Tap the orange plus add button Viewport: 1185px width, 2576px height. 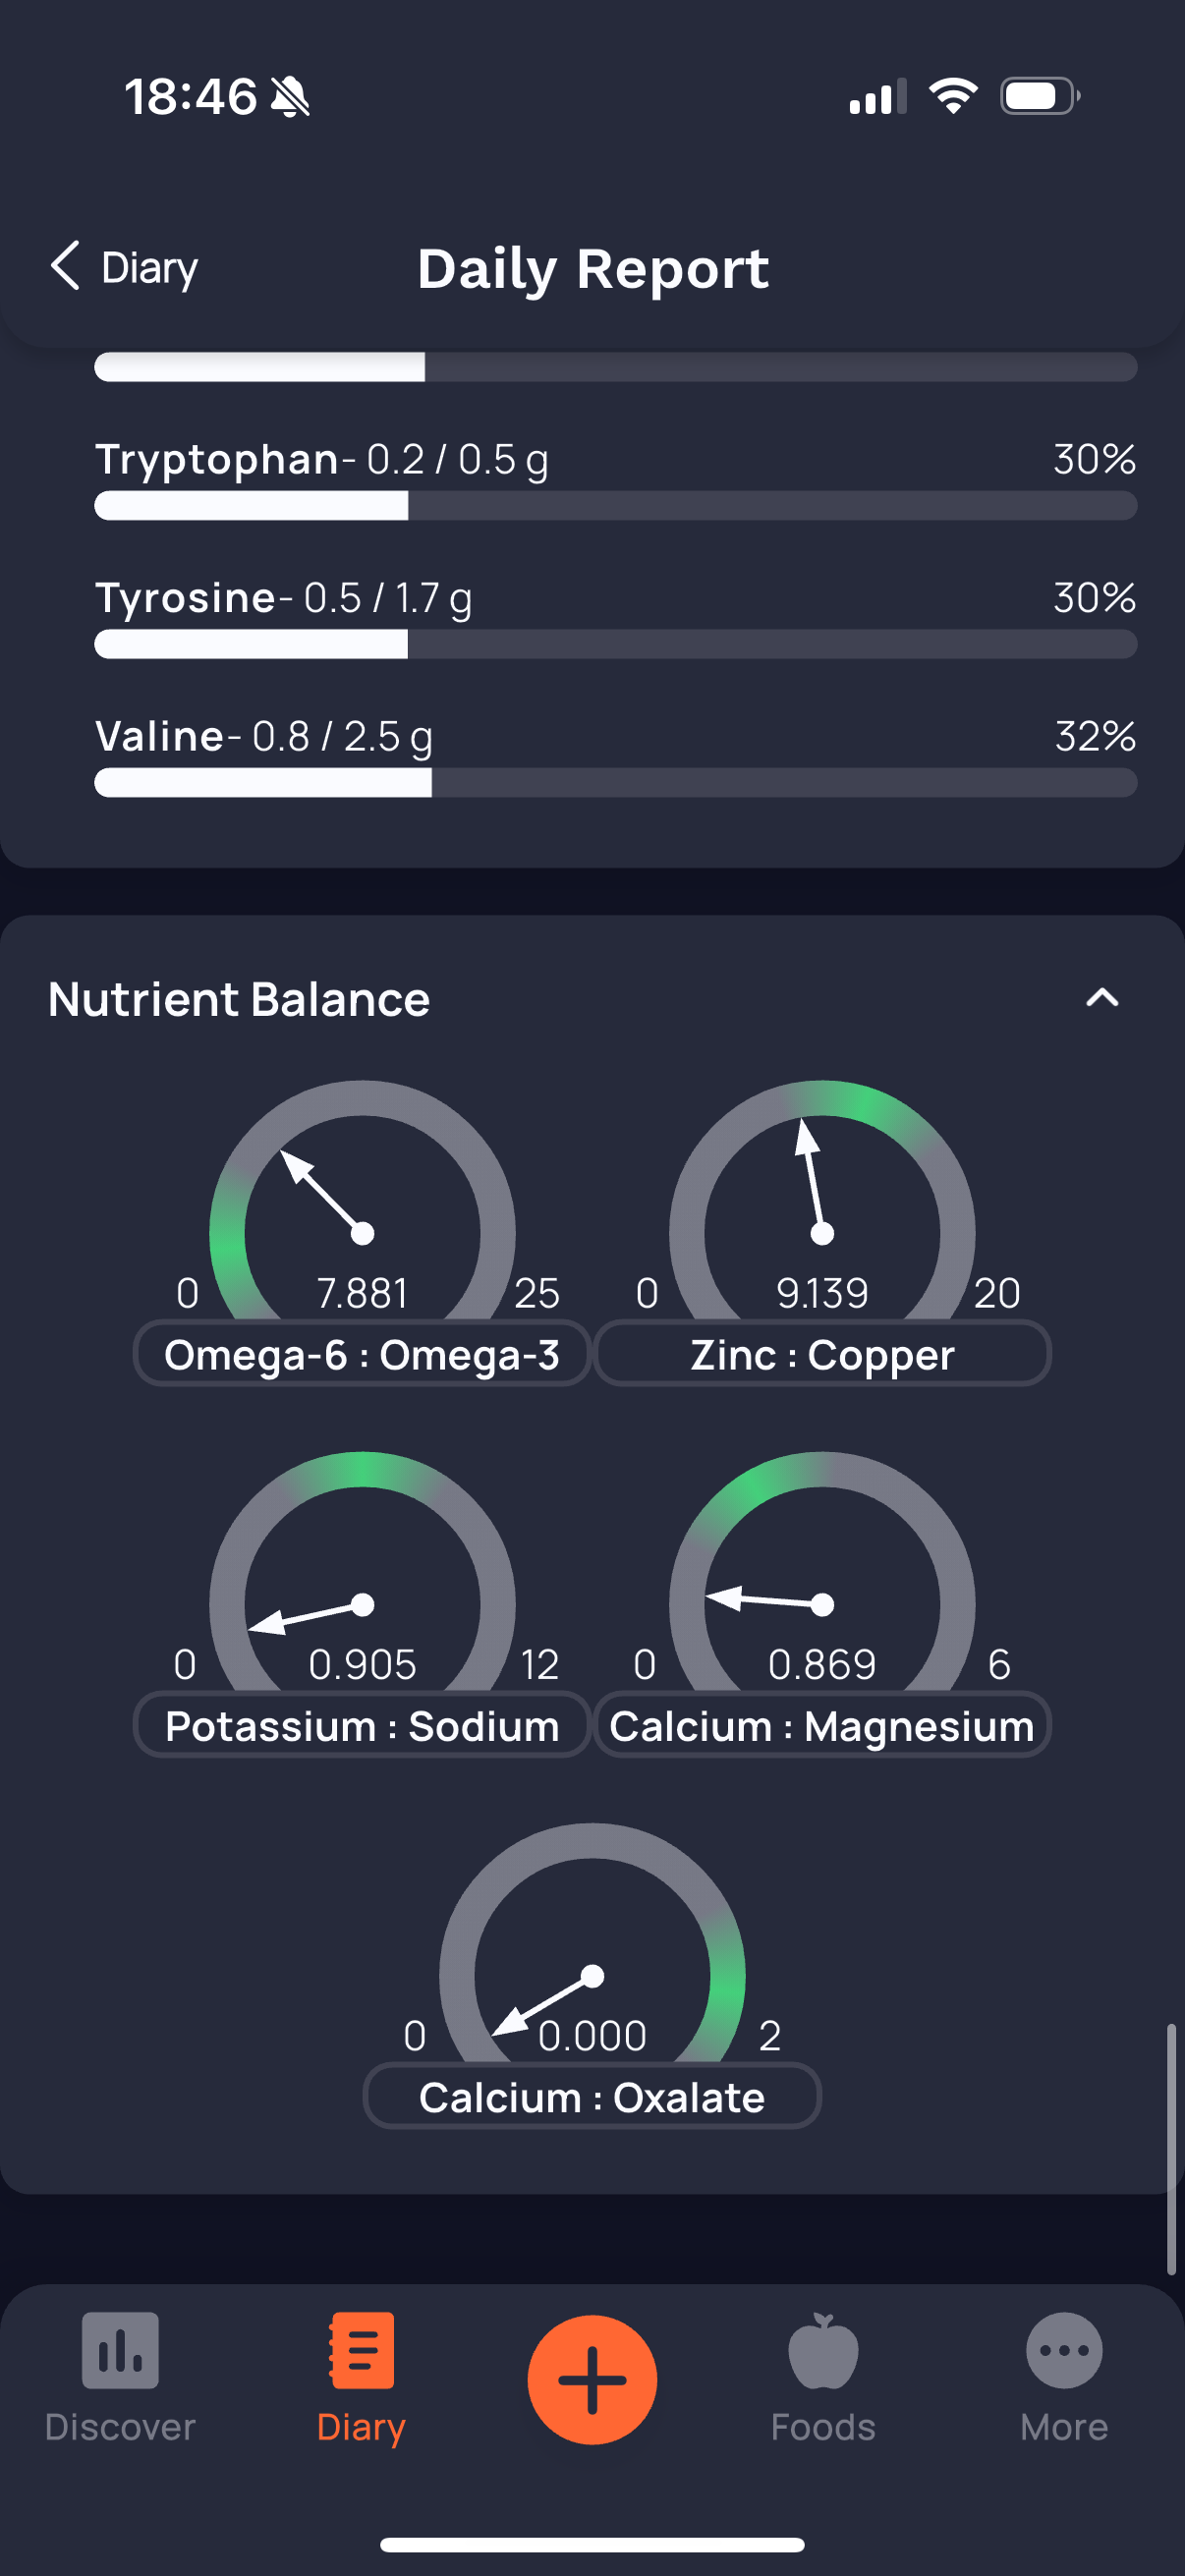coord(592,2379)
